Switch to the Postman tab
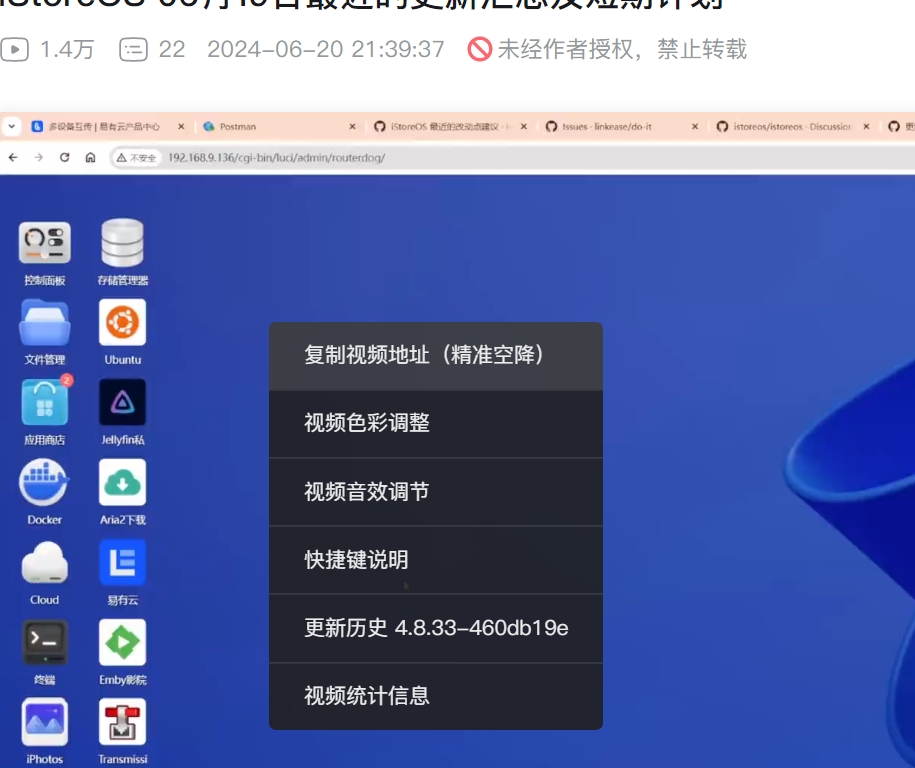This screenshot has width=915, height=768. (x=250, y=127)
